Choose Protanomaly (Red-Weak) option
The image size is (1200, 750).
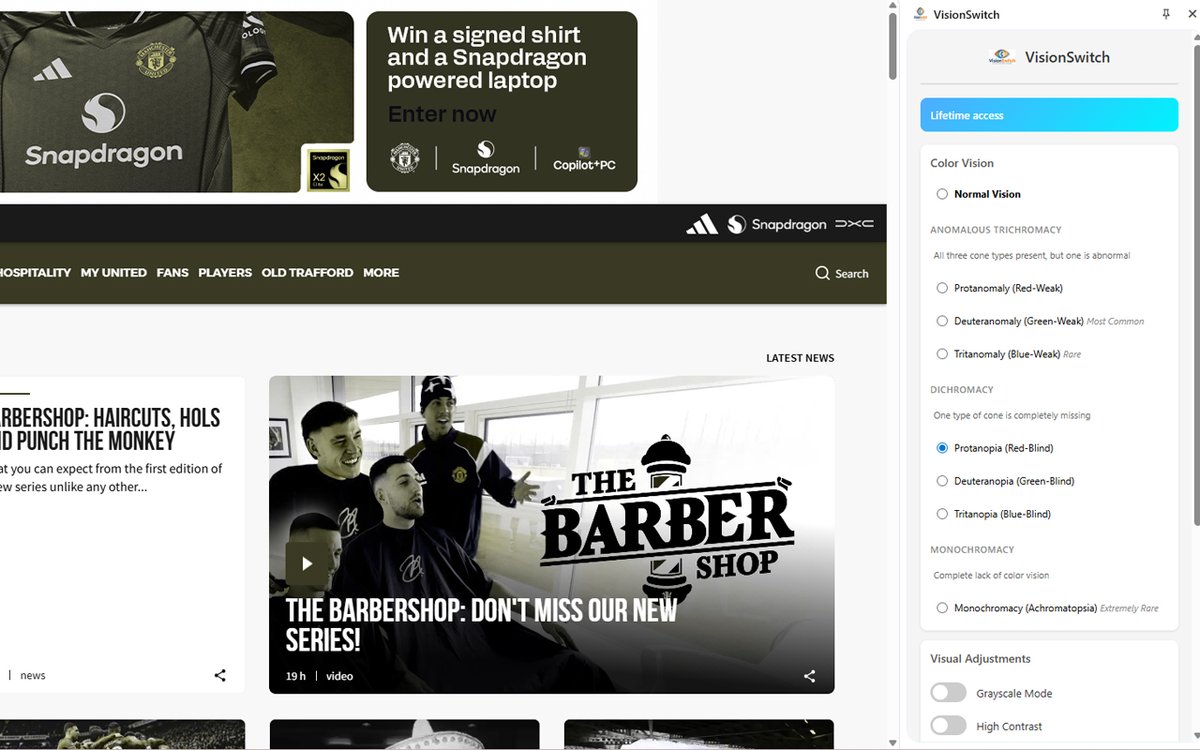[x=942, y=288]
